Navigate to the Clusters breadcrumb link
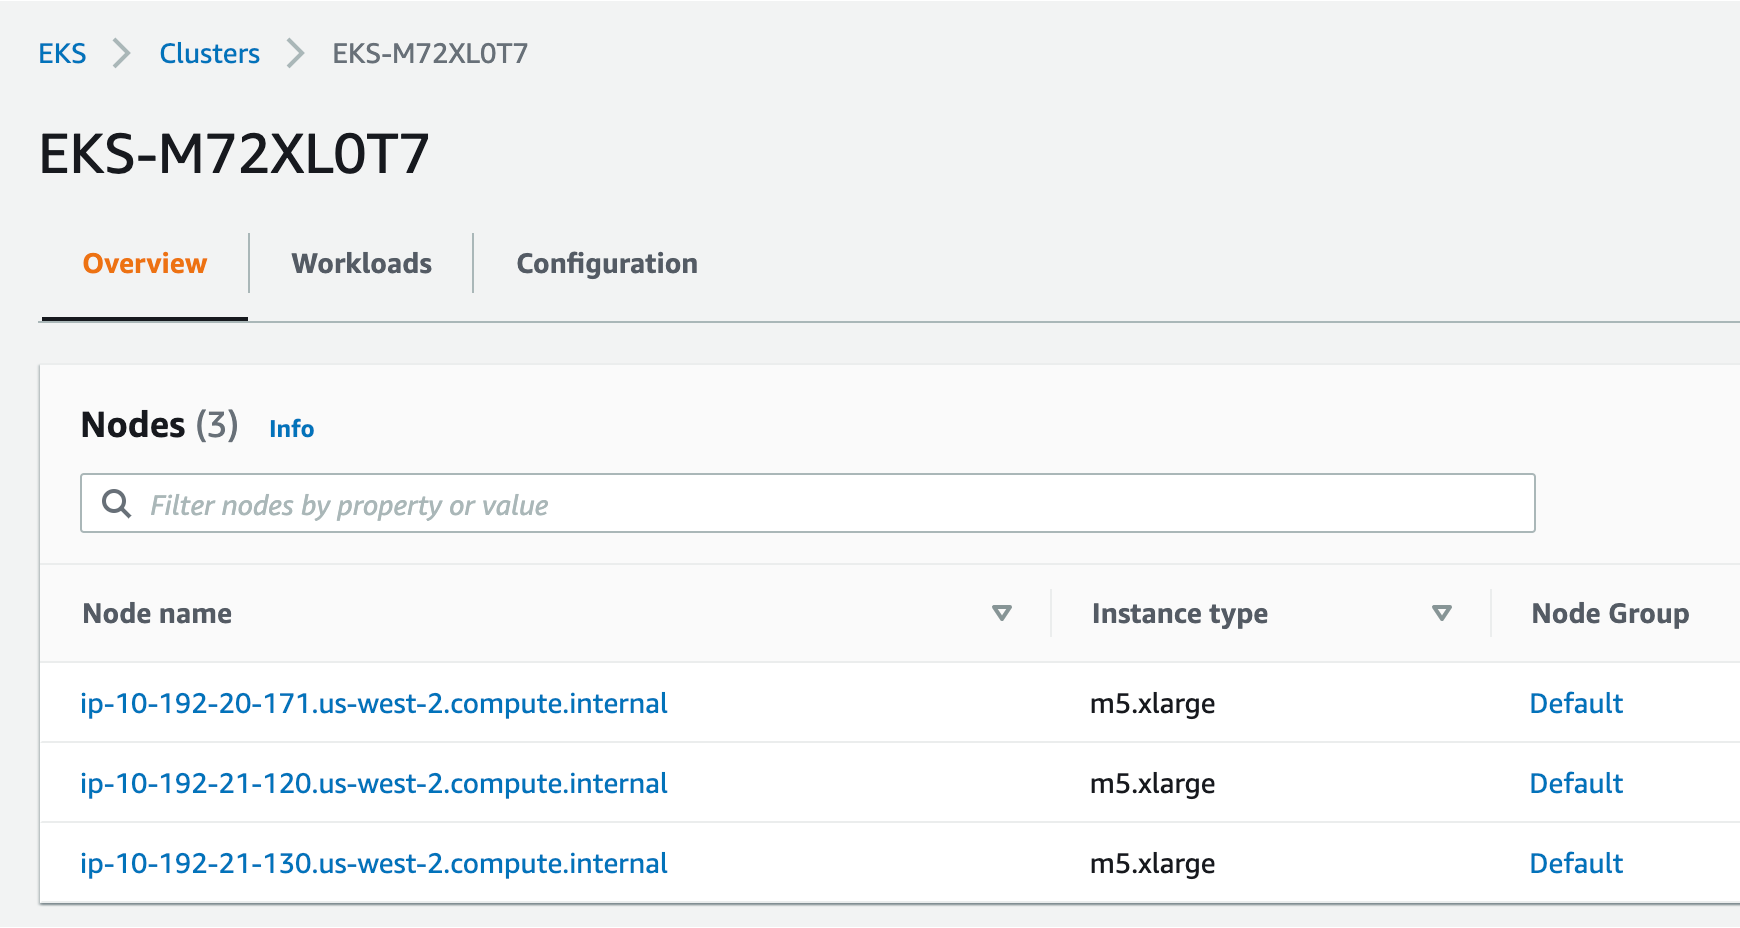Screen dimensions: 1740x928 tap(209, 53)
